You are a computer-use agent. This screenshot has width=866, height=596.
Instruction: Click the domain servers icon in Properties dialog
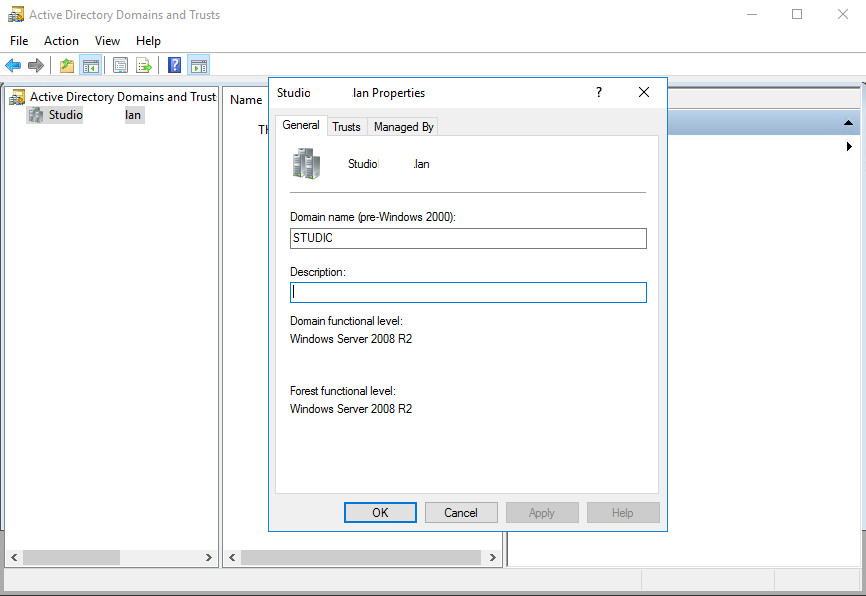coord(306,163)
